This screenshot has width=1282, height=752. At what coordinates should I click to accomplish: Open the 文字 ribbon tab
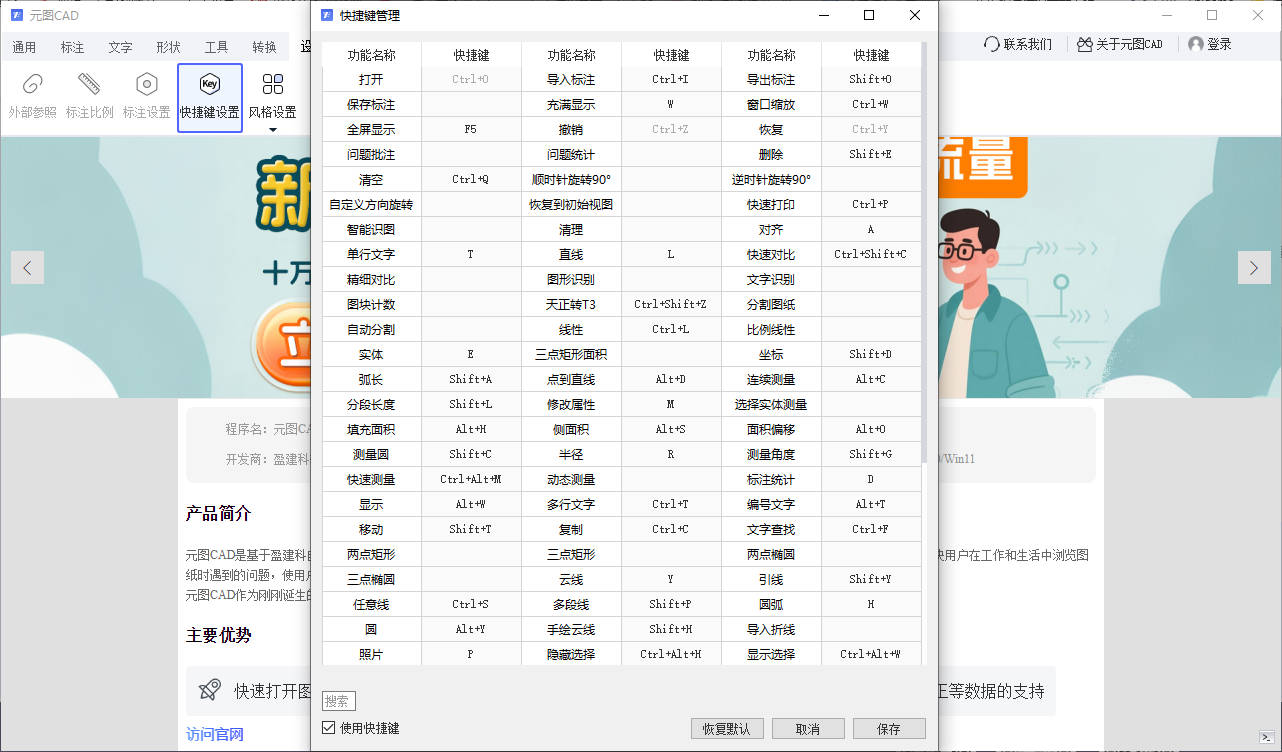pyautogui.click(x=120, y=47)
